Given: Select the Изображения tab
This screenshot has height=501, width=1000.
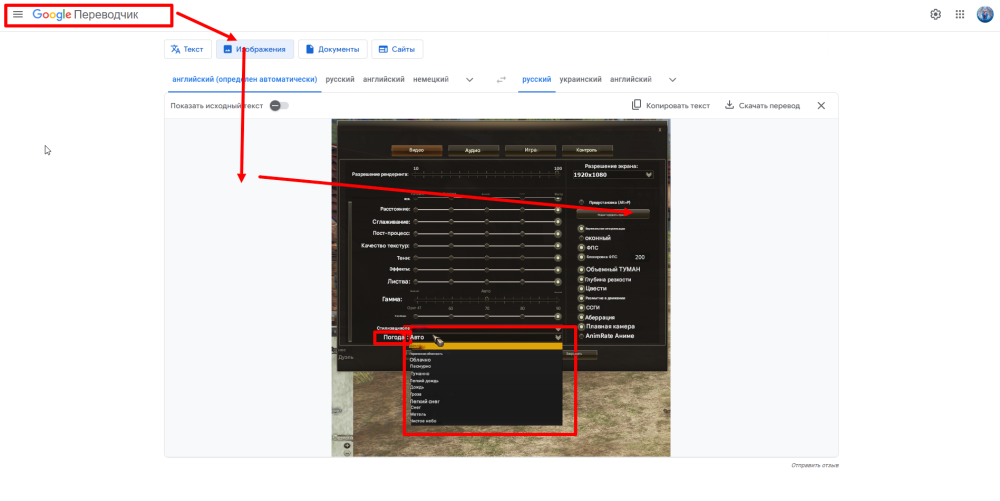Looking at the screenshot, I should [255, 49].
